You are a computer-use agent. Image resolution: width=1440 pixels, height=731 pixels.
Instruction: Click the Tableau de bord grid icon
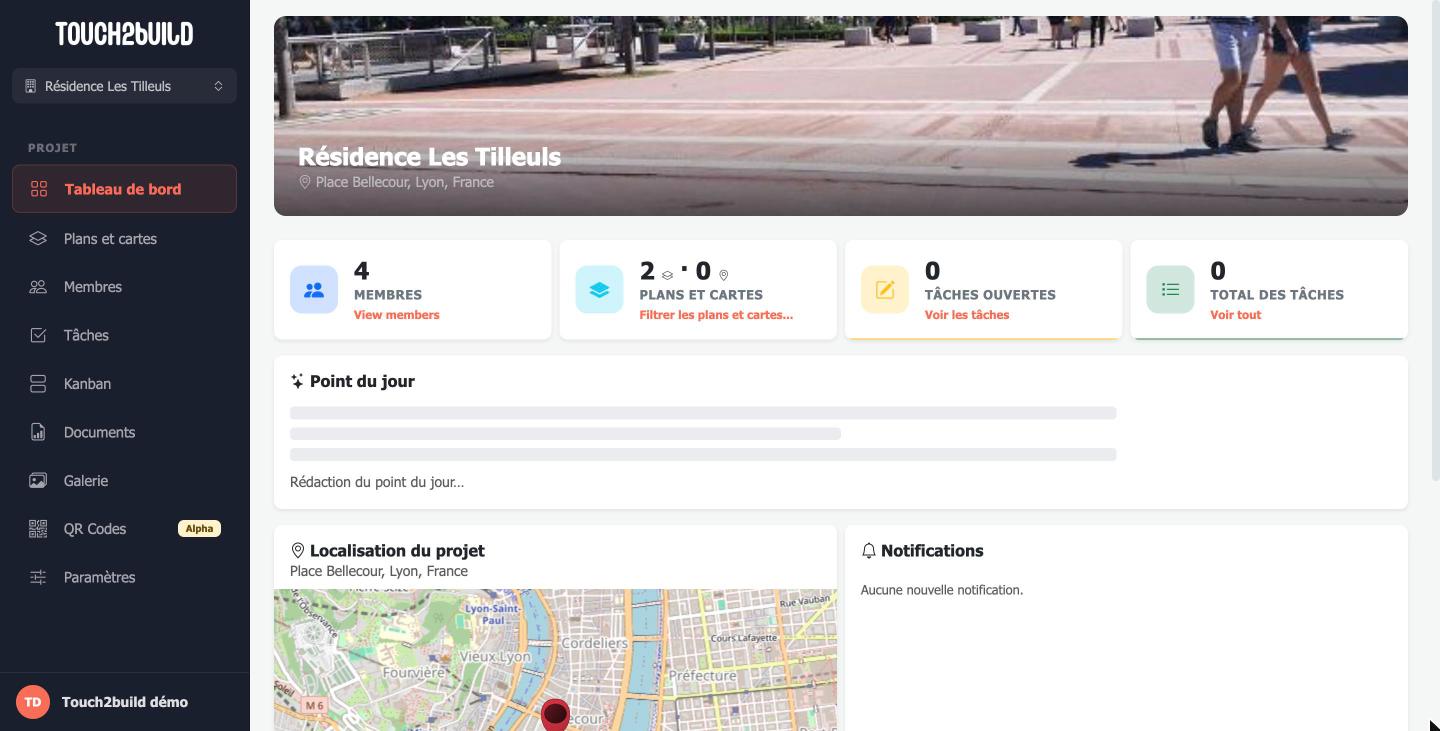[x=39, y=189]
